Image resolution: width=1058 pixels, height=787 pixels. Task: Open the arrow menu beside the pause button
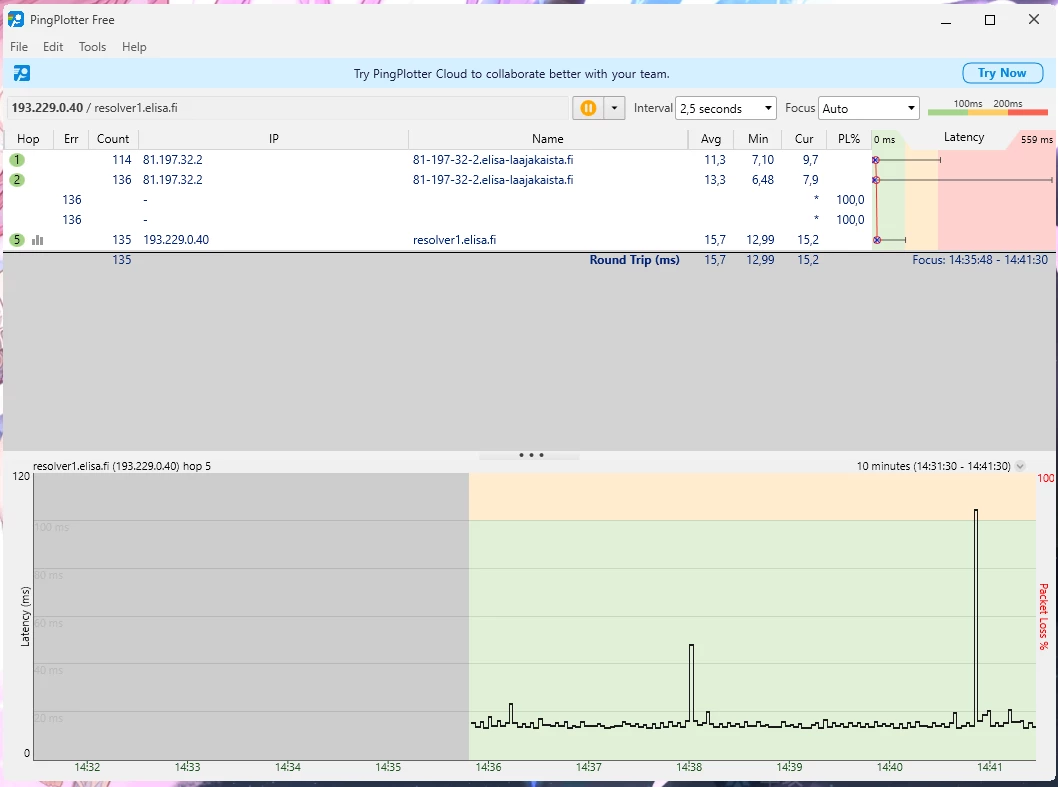pyautogui.click(x=614, y=108)
